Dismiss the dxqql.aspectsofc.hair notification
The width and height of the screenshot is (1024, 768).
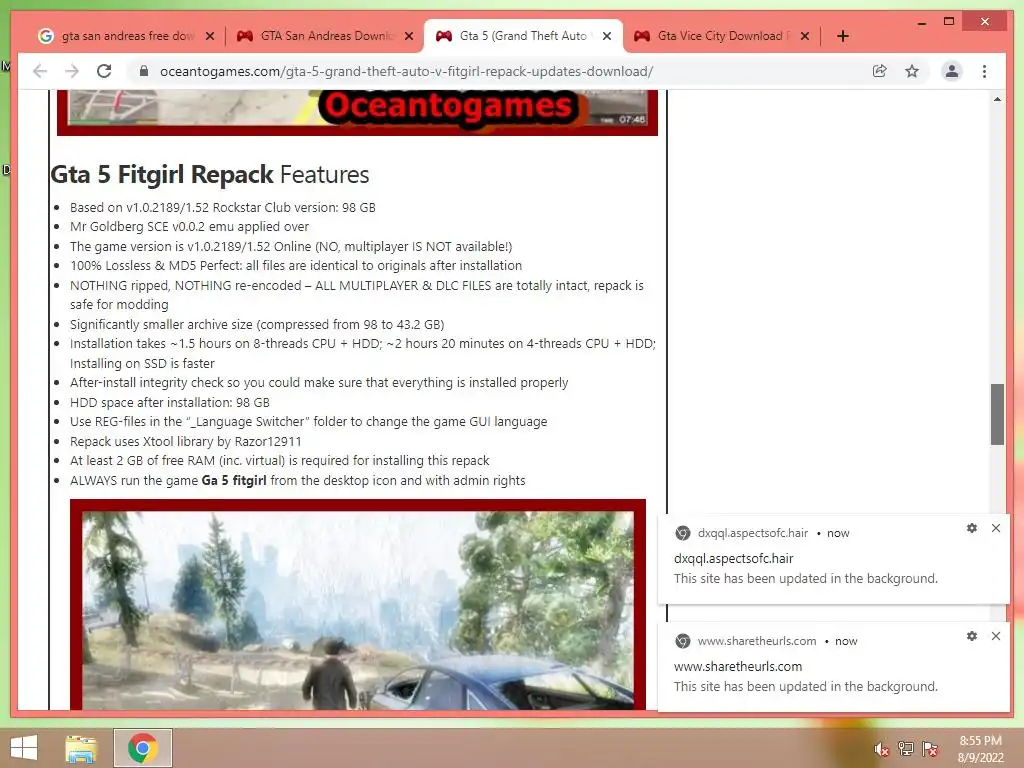(x=996, y=528)
